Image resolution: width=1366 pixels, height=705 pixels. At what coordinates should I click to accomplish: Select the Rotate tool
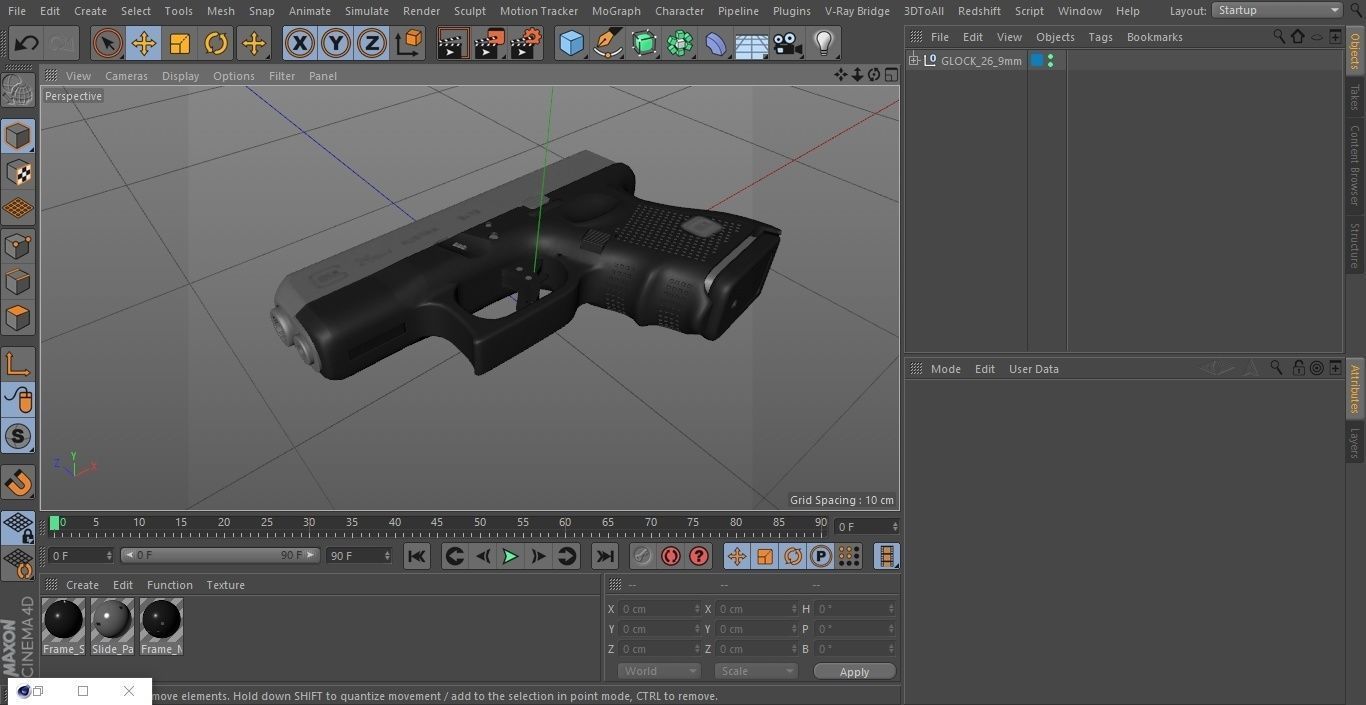[216, 44]
